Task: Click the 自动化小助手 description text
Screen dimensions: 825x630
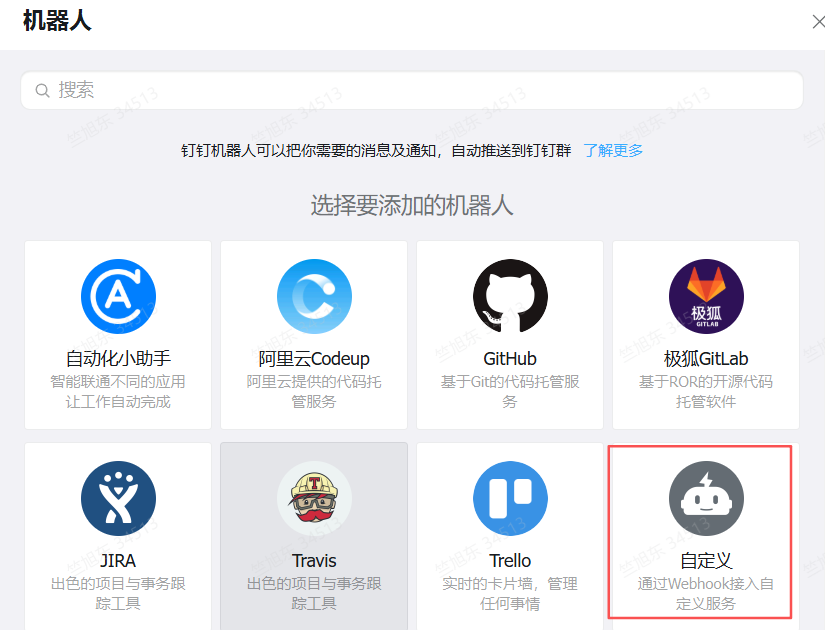Action: (118, 391)
